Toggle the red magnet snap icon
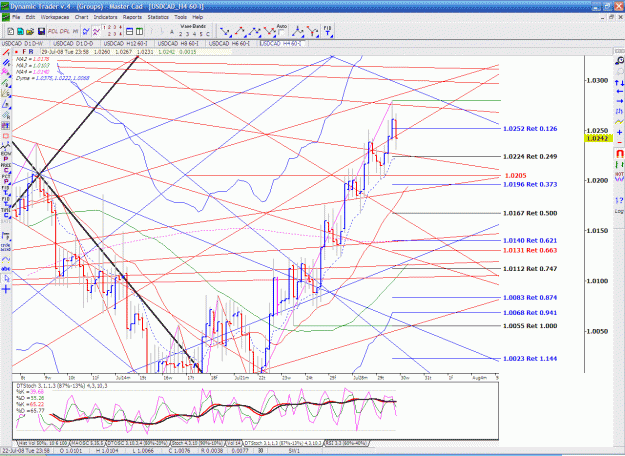Image resolution: width=625 pixels, height=456 pixels. tap(619, 153)
